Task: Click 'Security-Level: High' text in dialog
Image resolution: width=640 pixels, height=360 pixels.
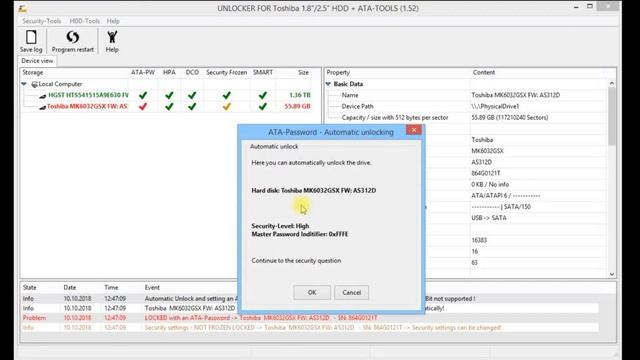Action: (x=280, y=226)
